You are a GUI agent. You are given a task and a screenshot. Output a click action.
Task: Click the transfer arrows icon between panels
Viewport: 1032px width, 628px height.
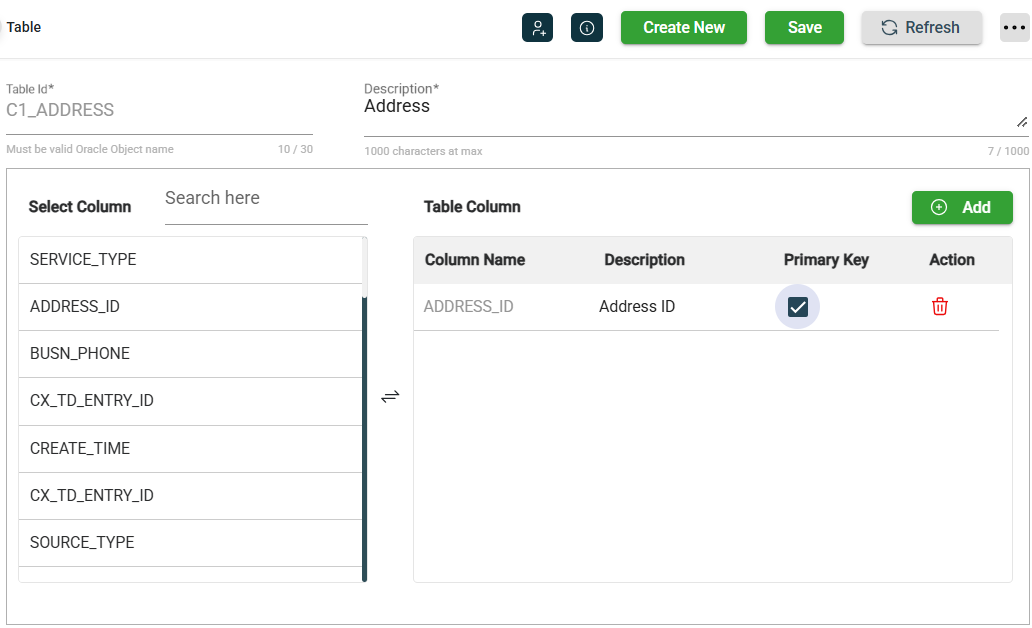(390, 396)
